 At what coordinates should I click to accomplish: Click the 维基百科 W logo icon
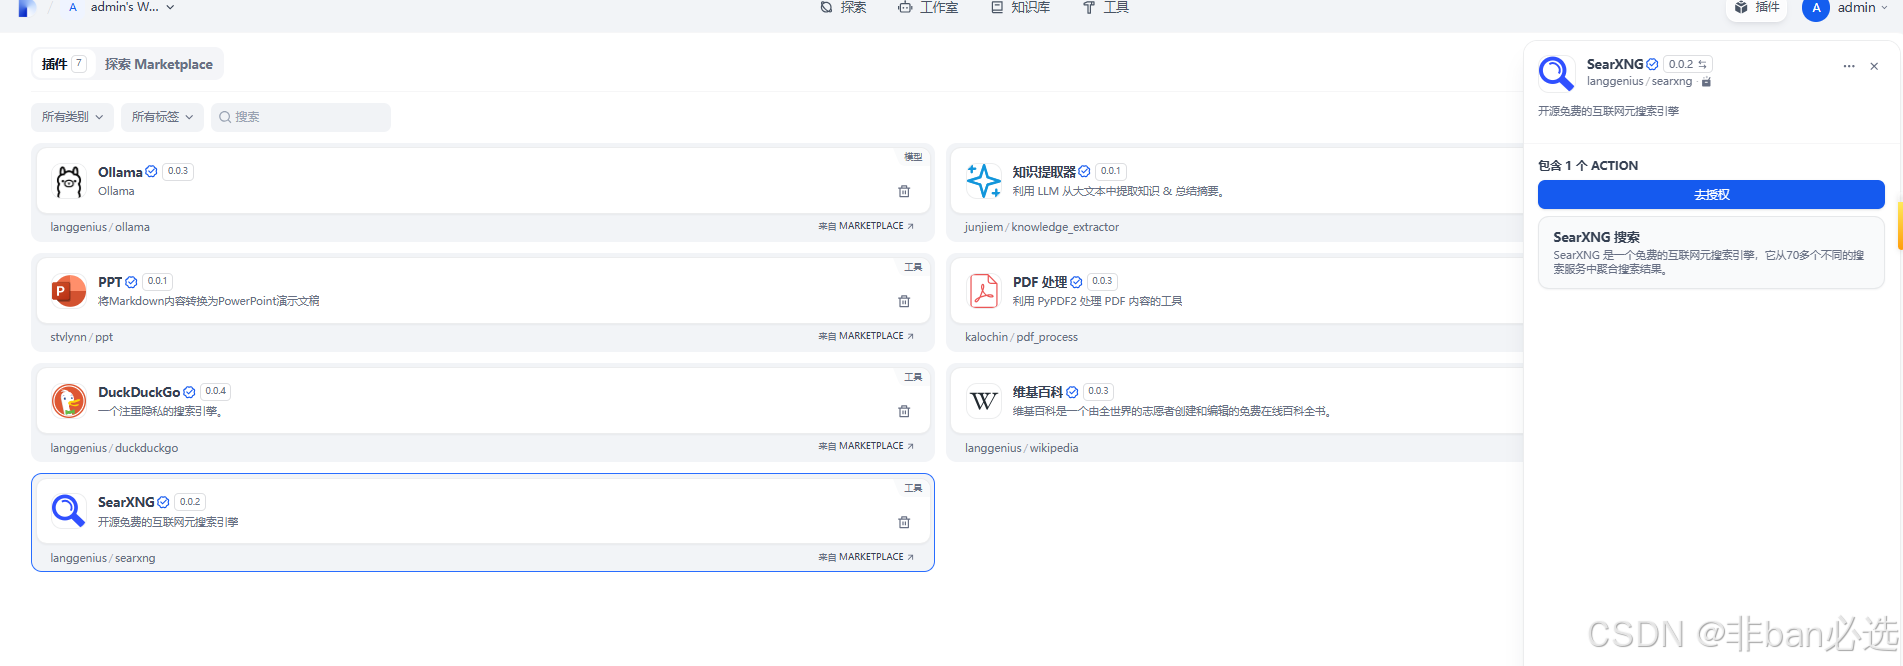(x=983, y=401)
